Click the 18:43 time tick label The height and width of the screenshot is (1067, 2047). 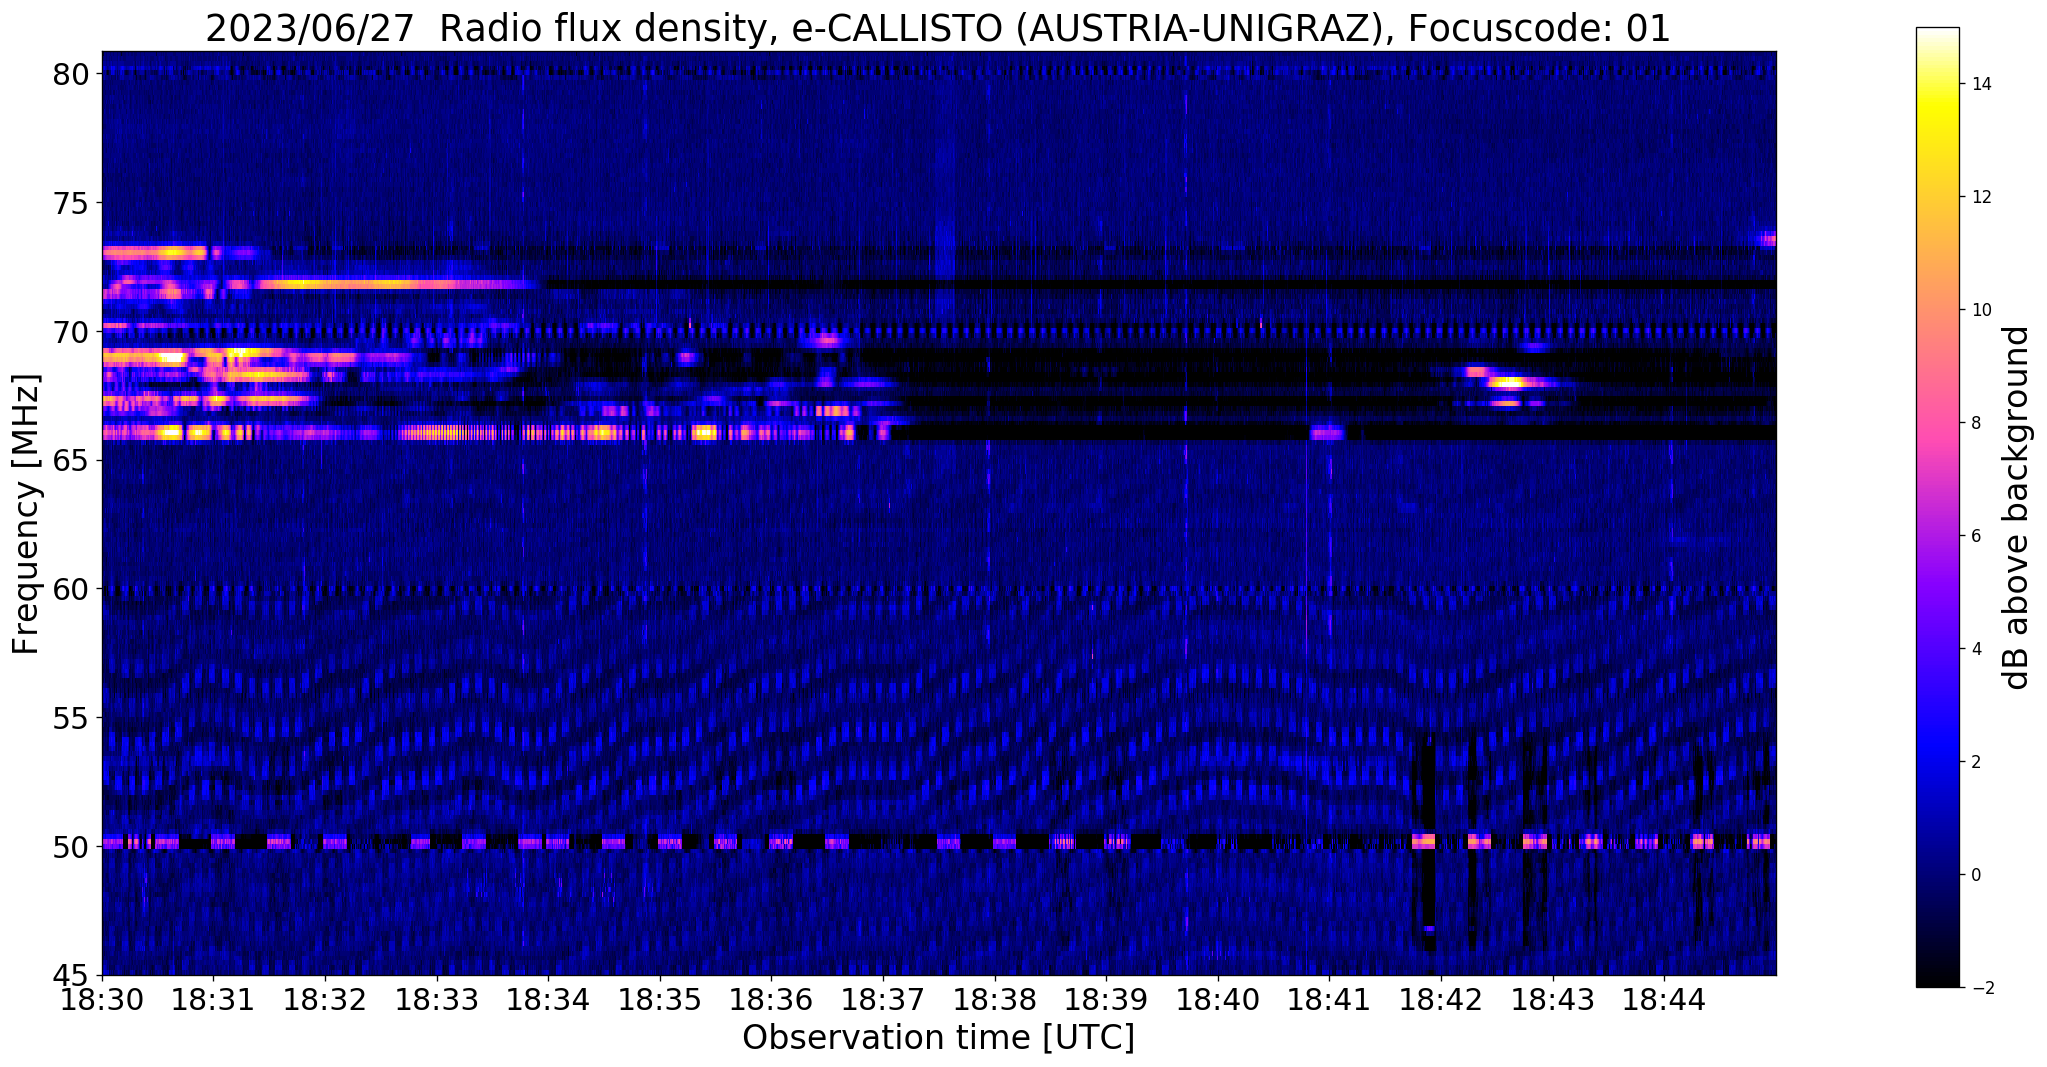(1552, 999)
